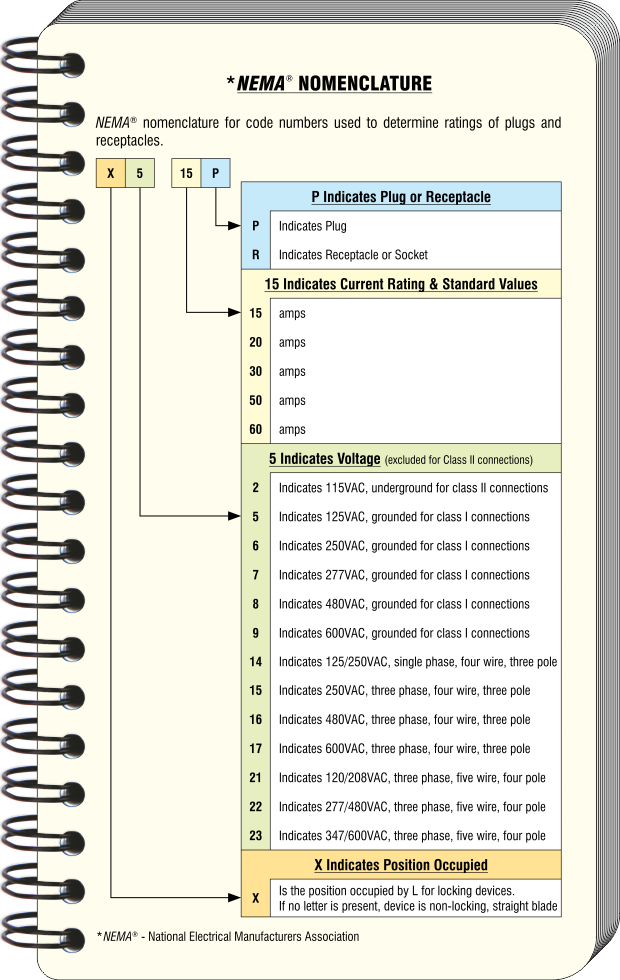The image size is (620, 980).
Task: Click '(excluded for Class II connections)' note
Action: (459, 460)
